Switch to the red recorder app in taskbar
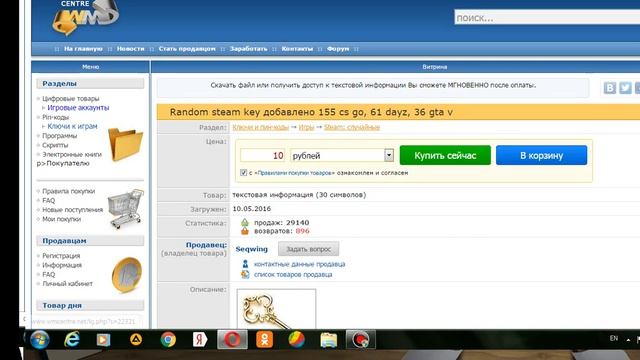 tap(360, 340)
